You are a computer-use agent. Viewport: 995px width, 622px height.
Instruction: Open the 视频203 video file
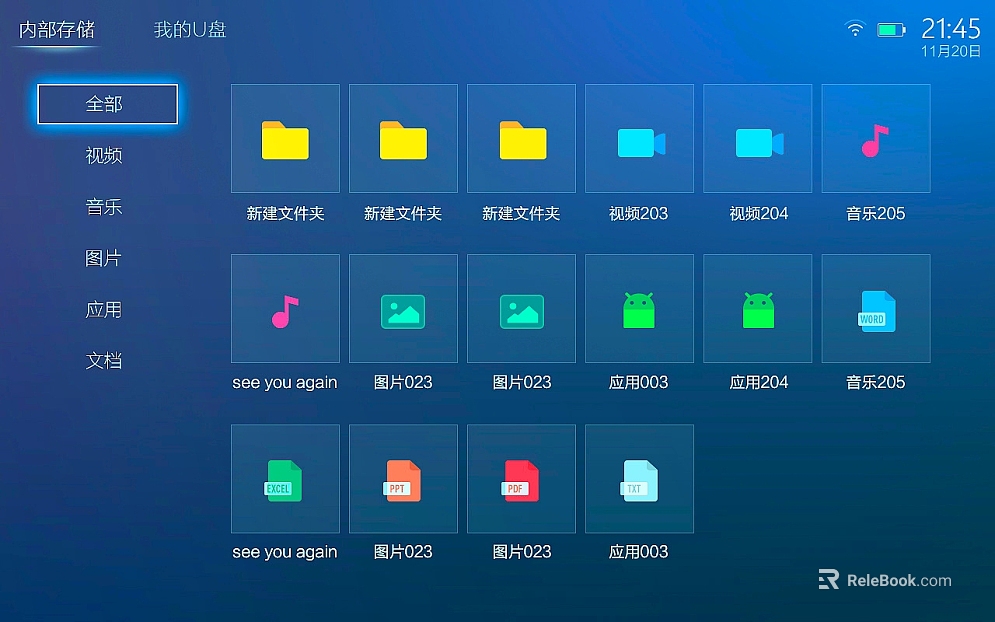639,139
